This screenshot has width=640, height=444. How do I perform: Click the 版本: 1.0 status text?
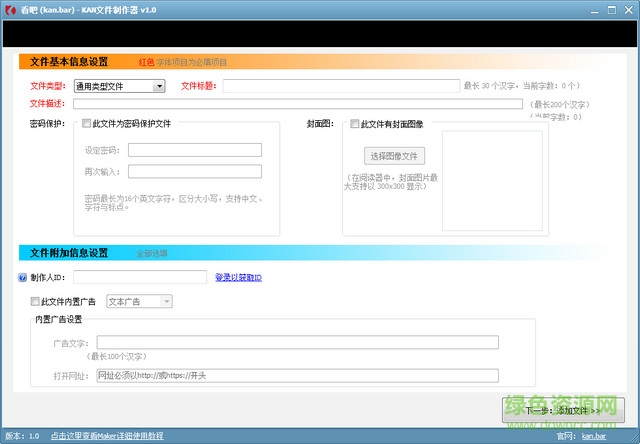[x=22, y=436]
